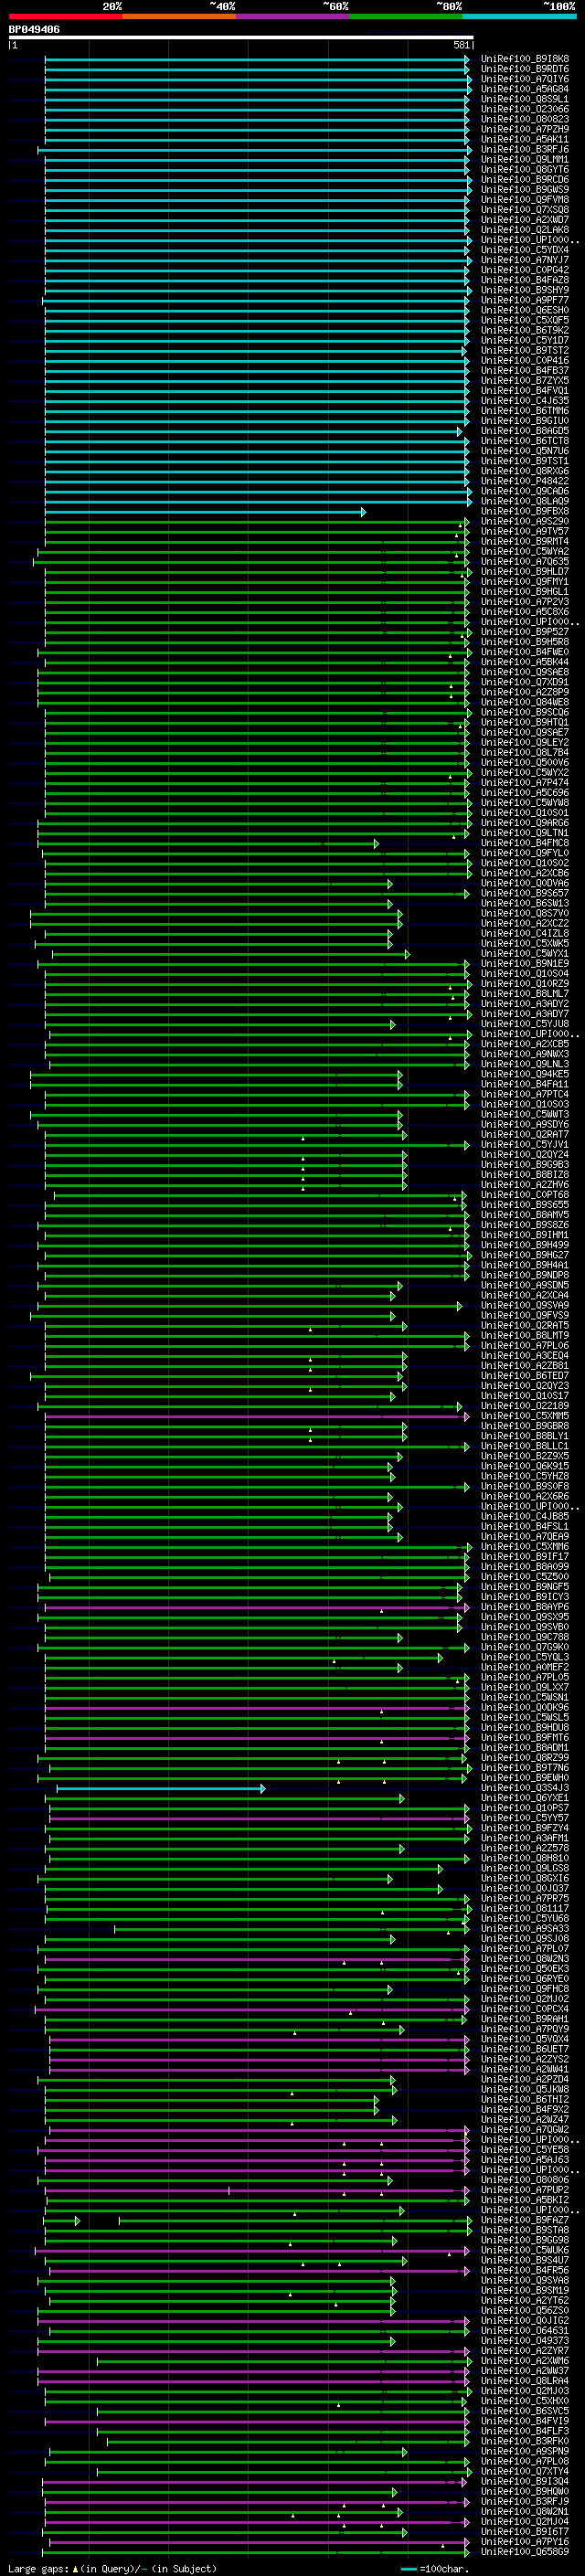Click label UniRef100_Q3S4J3
This screenshot has height=2576, width=585.
pyautogui.click(x=524, y=1788)
